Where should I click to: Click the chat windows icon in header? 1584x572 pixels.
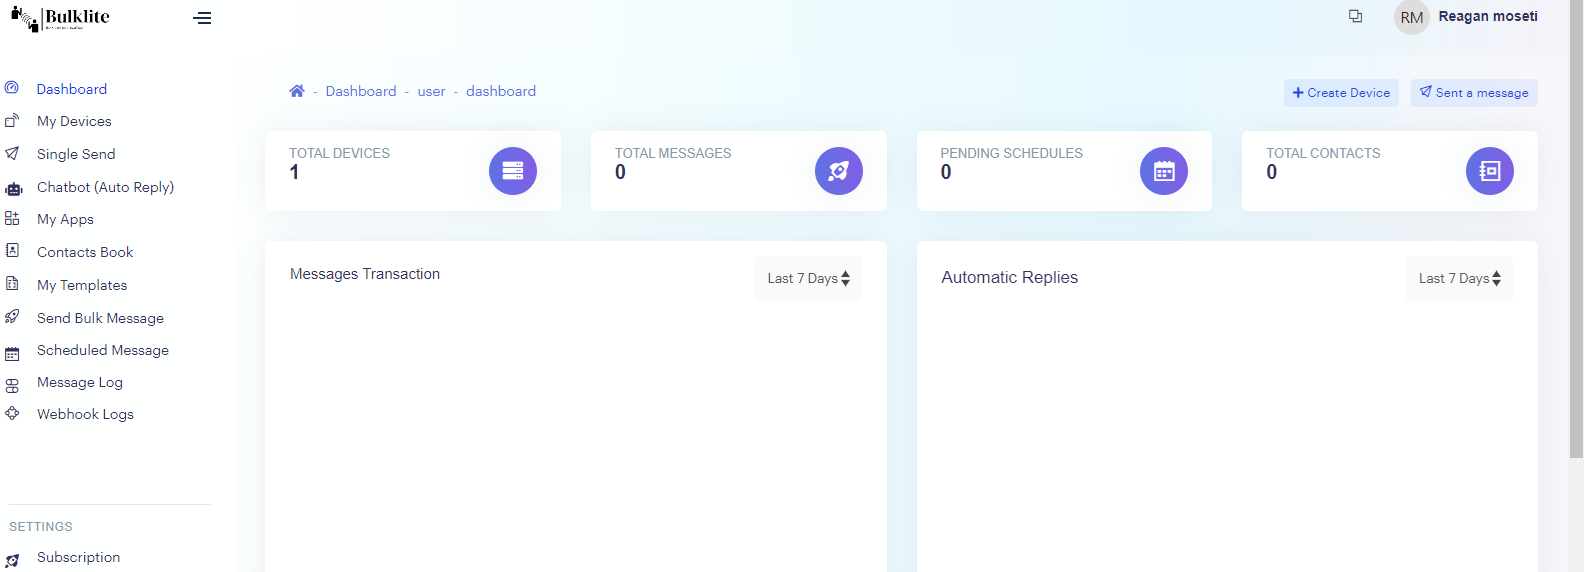[1356, 16]
